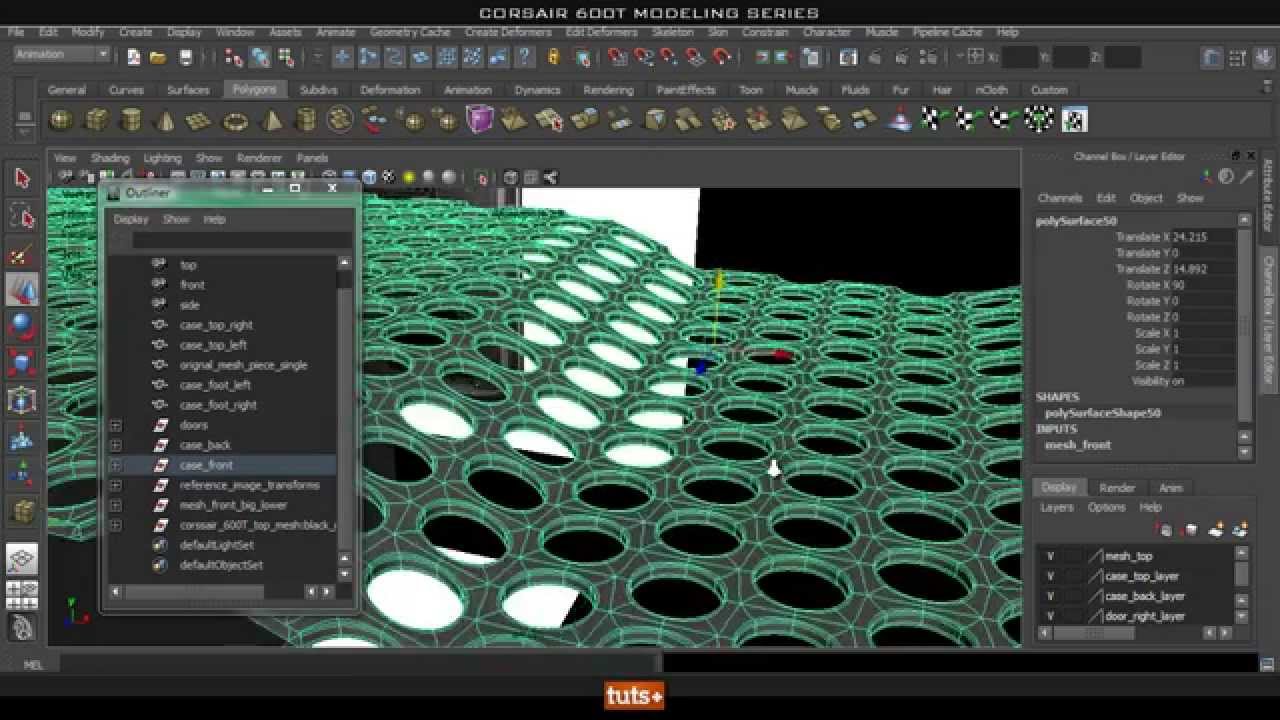1280x720 pixels.
Task: Create a polygon plane from the shelf
Action: (x=200, y=121)
